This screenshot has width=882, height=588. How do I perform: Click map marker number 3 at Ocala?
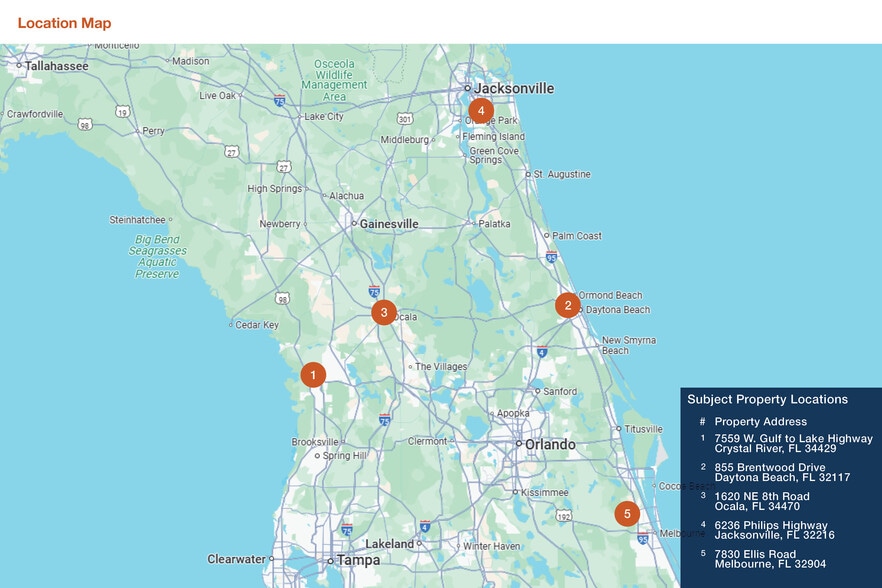tap(384, 312)
